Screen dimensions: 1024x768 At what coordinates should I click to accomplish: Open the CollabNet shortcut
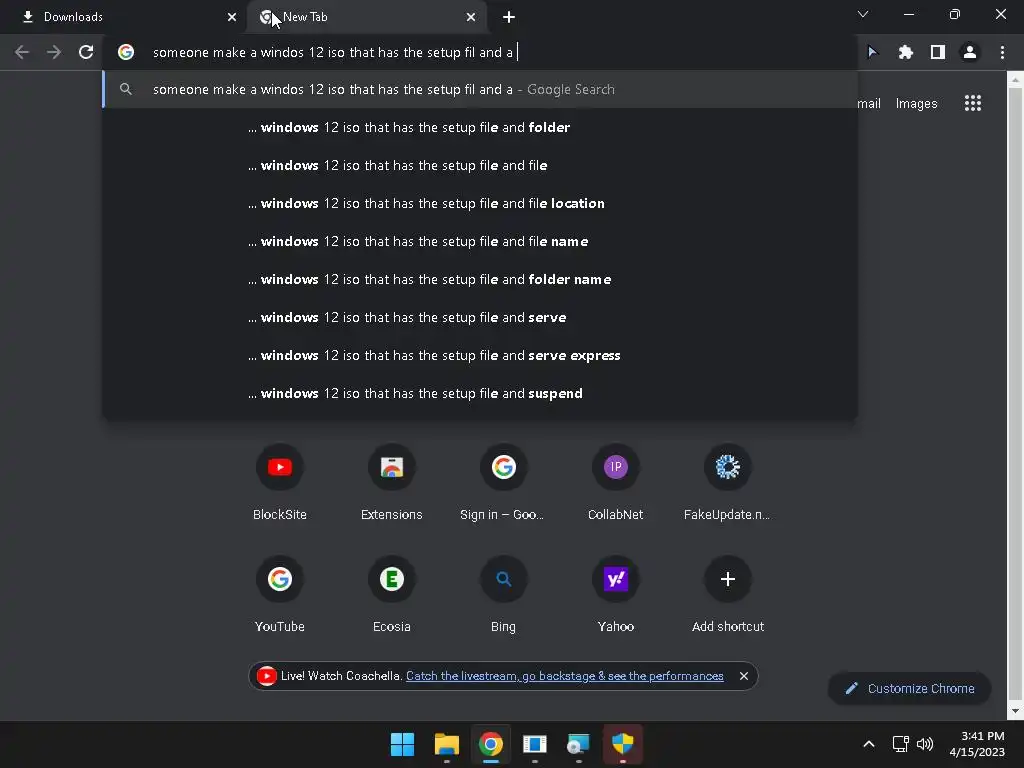[x=615, y=483]
